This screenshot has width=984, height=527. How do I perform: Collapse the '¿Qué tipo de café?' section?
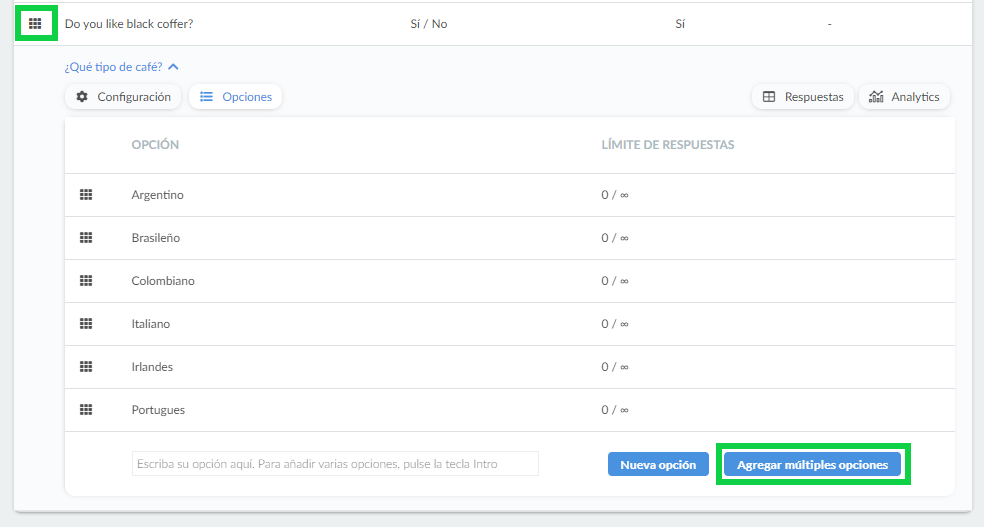click(121, 67)
